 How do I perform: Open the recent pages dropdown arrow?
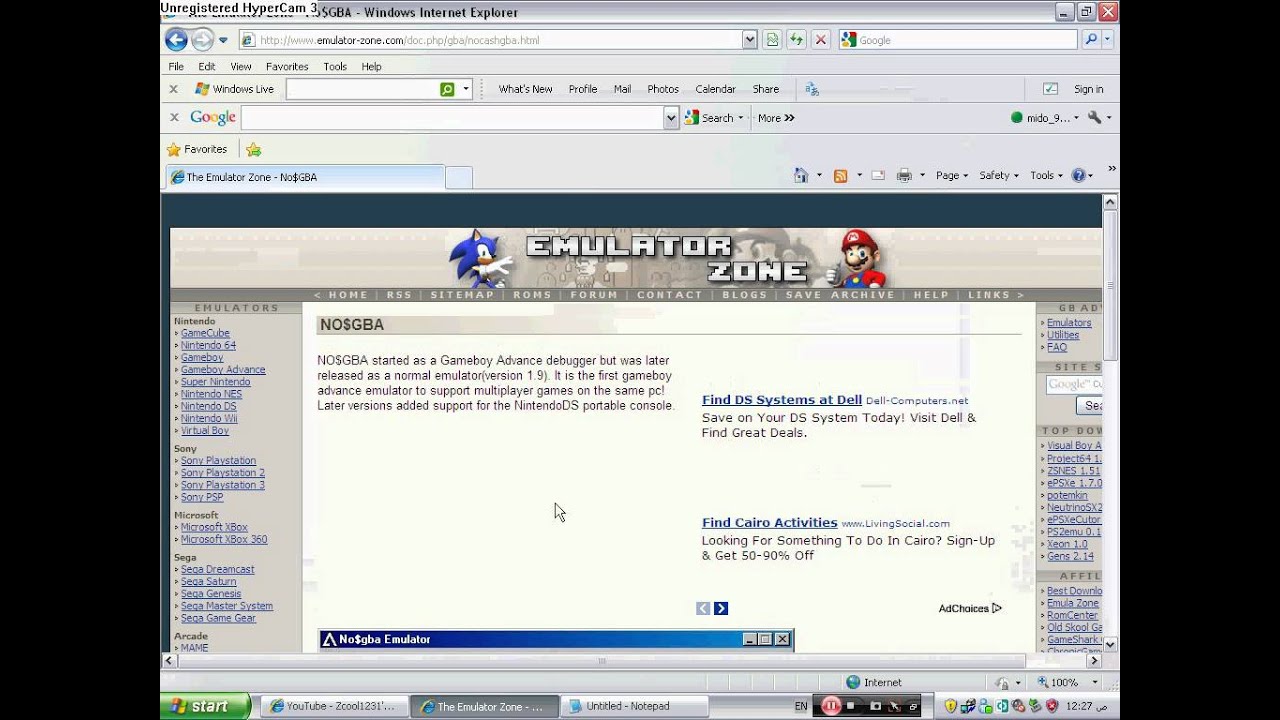pyautogui.click(x=223, y=40)
